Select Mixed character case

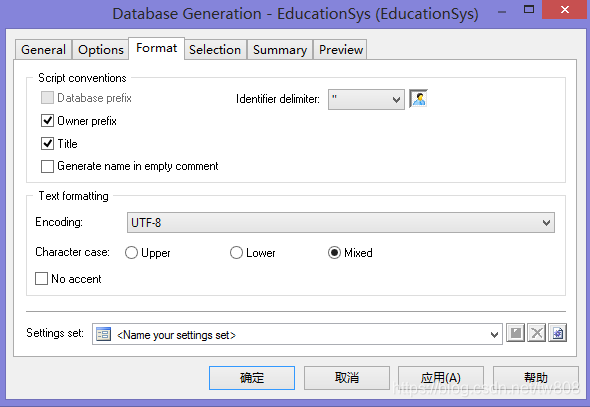point(334,252)
